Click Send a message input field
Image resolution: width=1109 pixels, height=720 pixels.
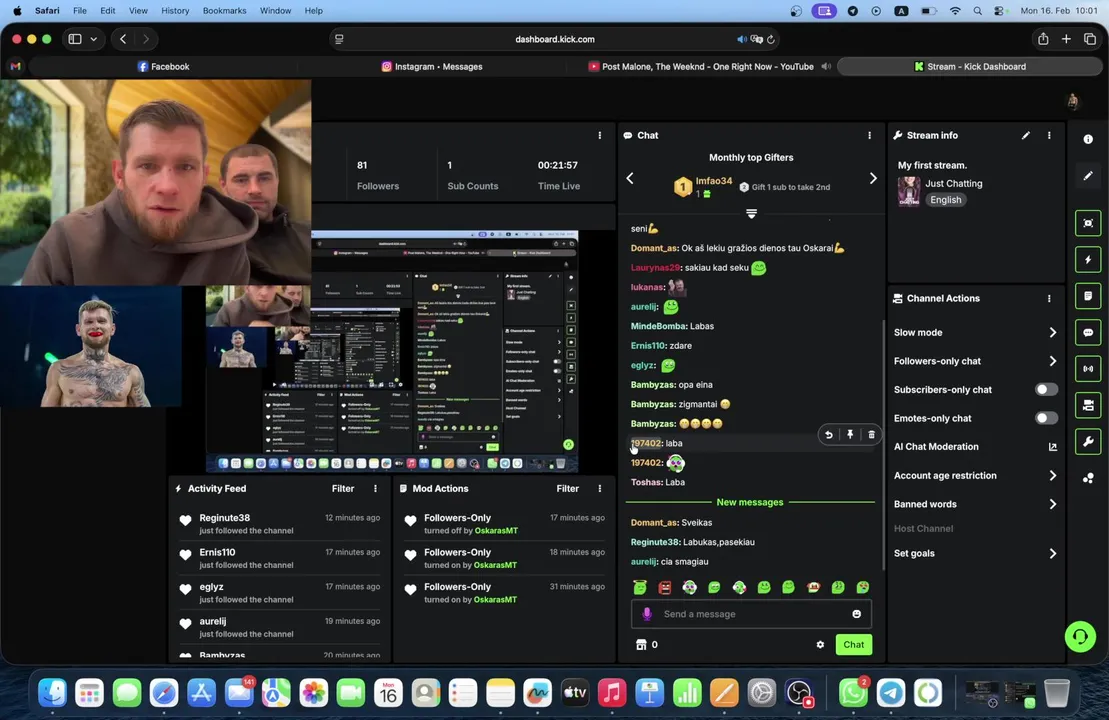point(751,614)
